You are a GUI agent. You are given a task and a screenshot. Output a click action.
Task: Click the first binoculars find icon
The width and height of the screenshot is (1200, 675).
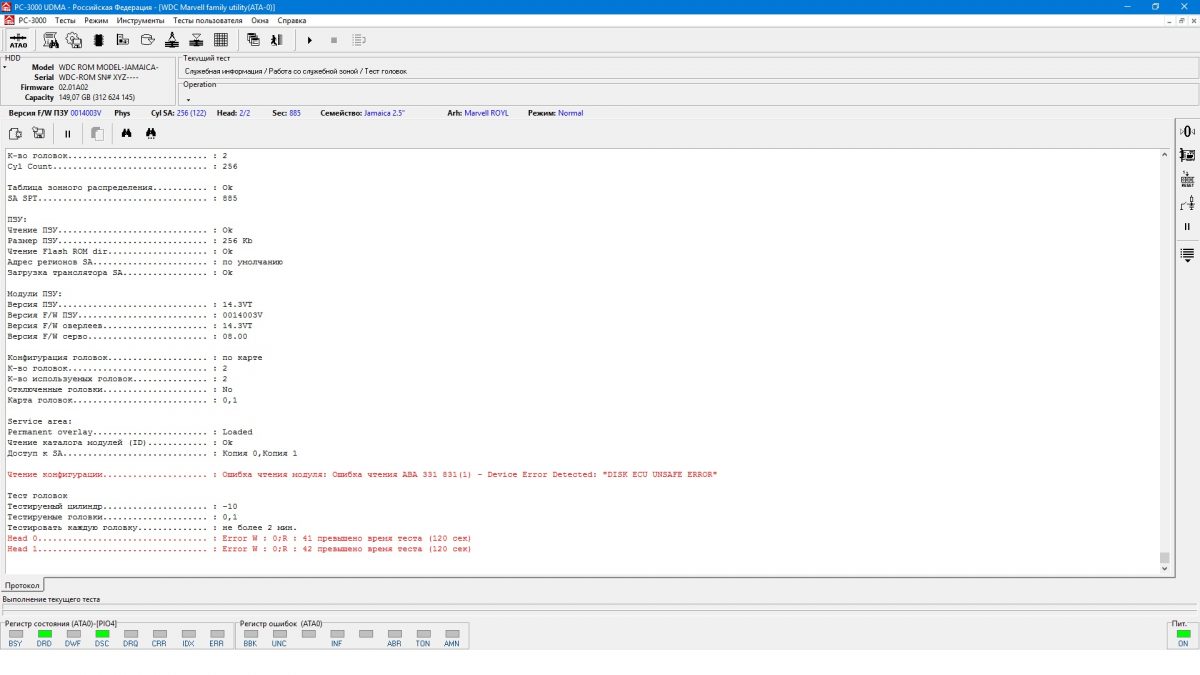127,133
